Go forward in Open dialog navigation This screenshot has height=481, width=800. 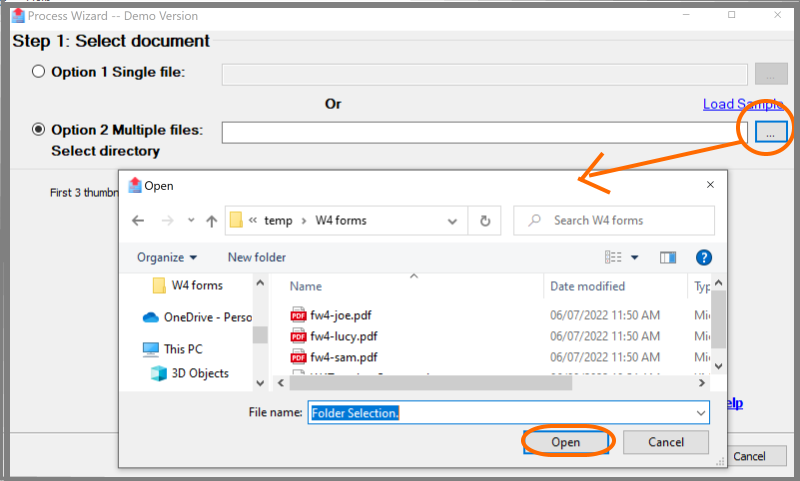coord(167,220)
